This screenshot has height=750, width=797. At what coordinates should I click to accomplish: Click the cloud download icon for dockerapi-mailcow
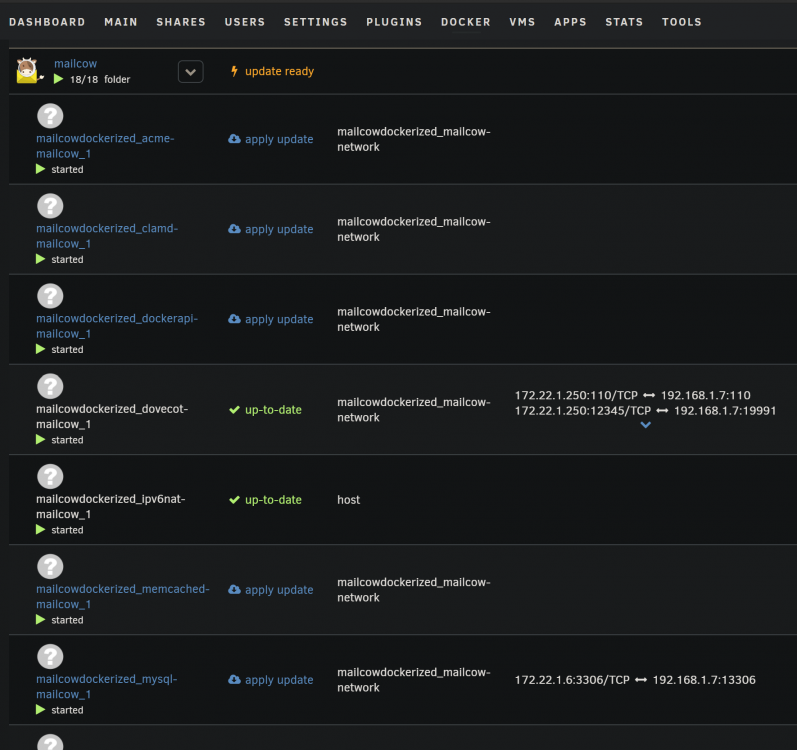(234, 319)
